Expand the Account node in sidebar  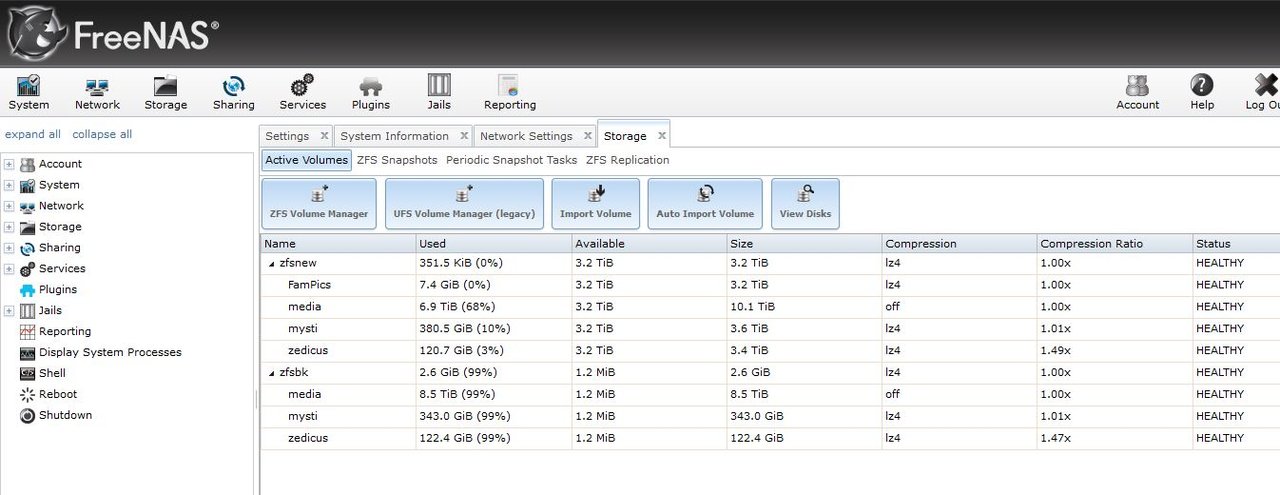coord(9,164)
